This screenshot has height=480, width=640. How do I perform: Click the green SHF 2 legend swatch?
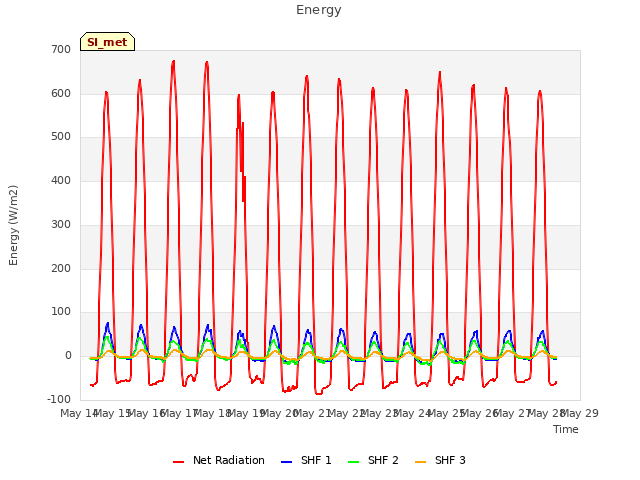tap(353, 462)
